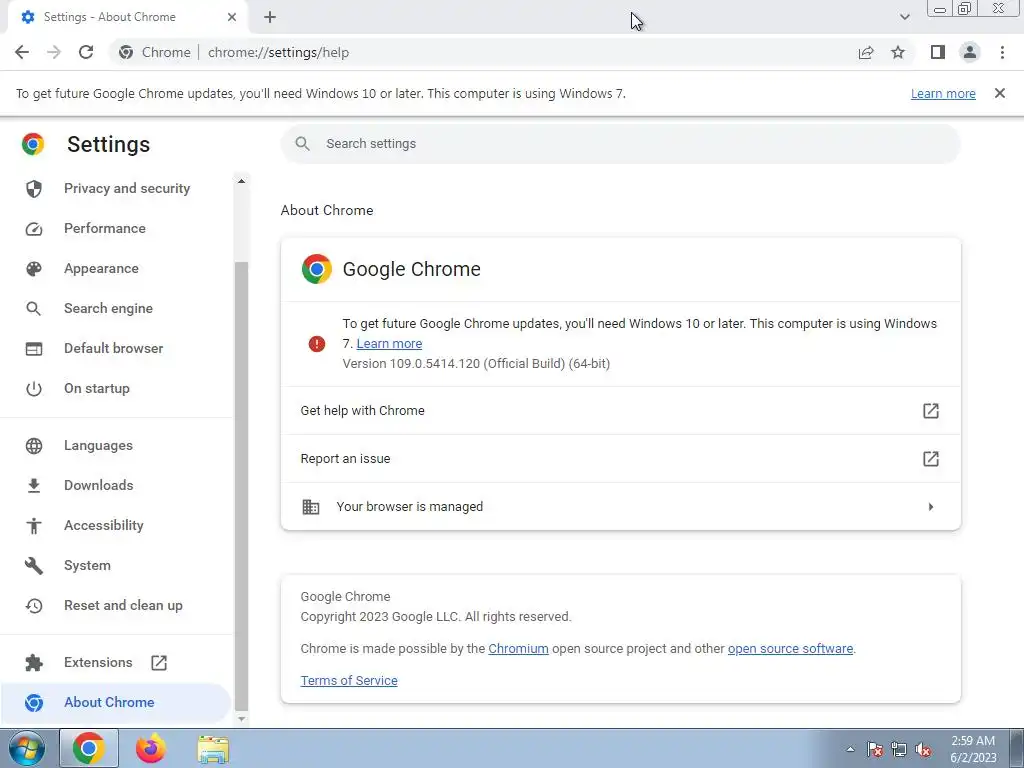The height and width of the screenshot is (768, 1024).
Task: Click the power icon beside On startup
Action: (x=33, y=389)
